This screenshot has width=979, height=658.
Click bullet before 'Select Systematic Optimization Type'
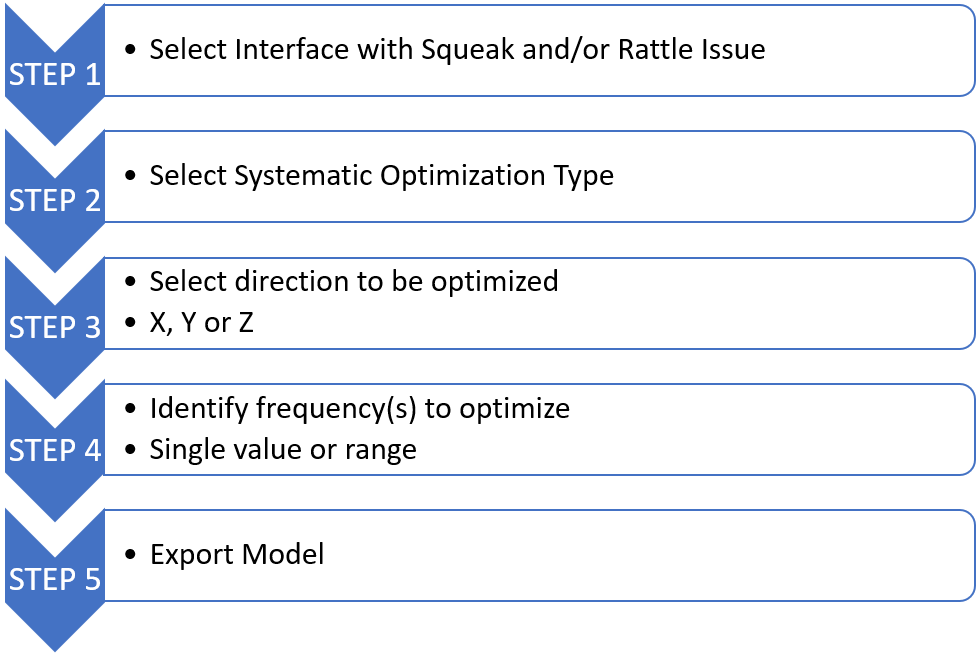click(x=130, y=177)
